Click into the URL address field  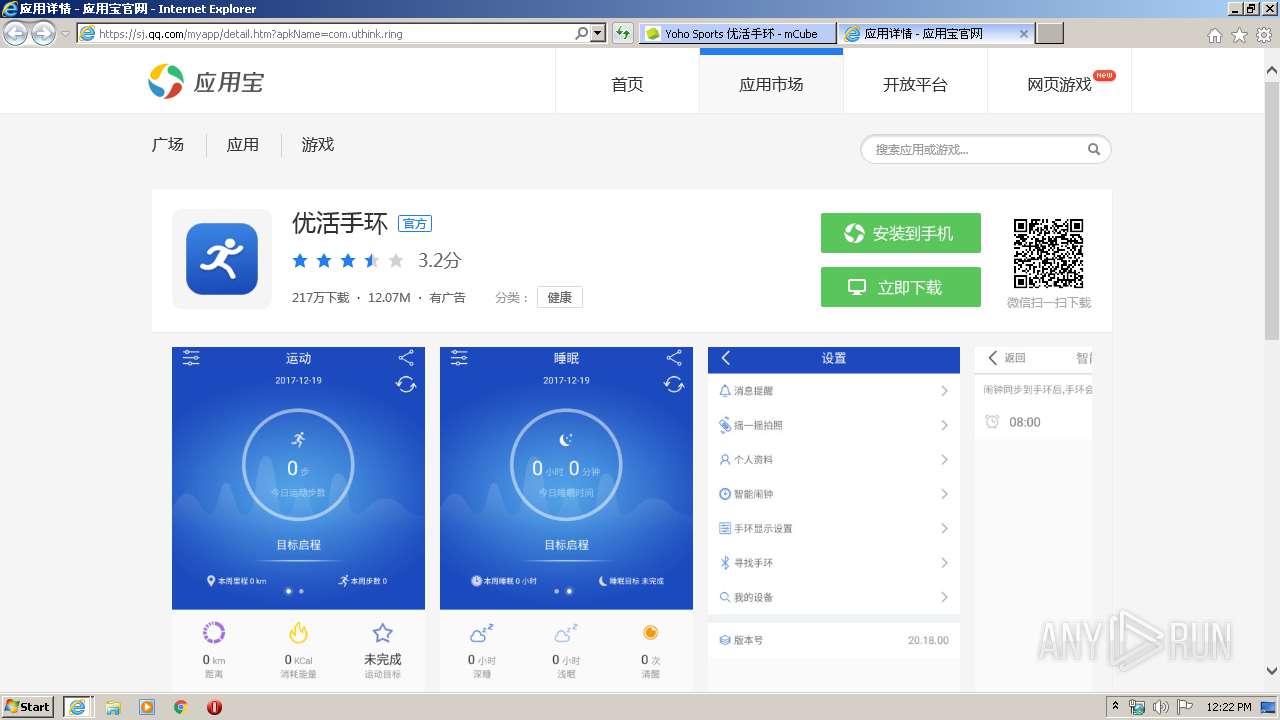click(334, 33)
